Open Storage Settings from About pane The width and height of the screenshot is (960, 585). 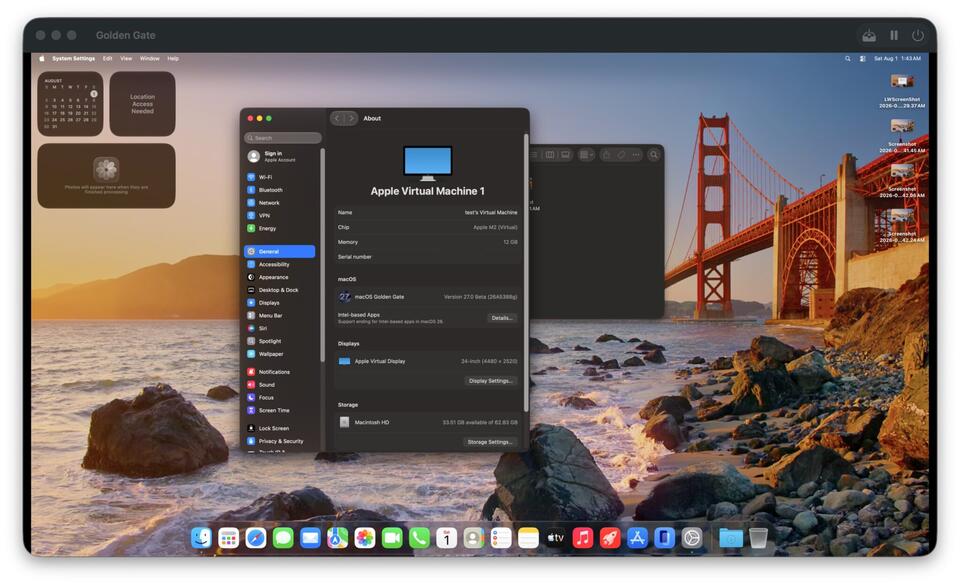(x=490, y=442)
